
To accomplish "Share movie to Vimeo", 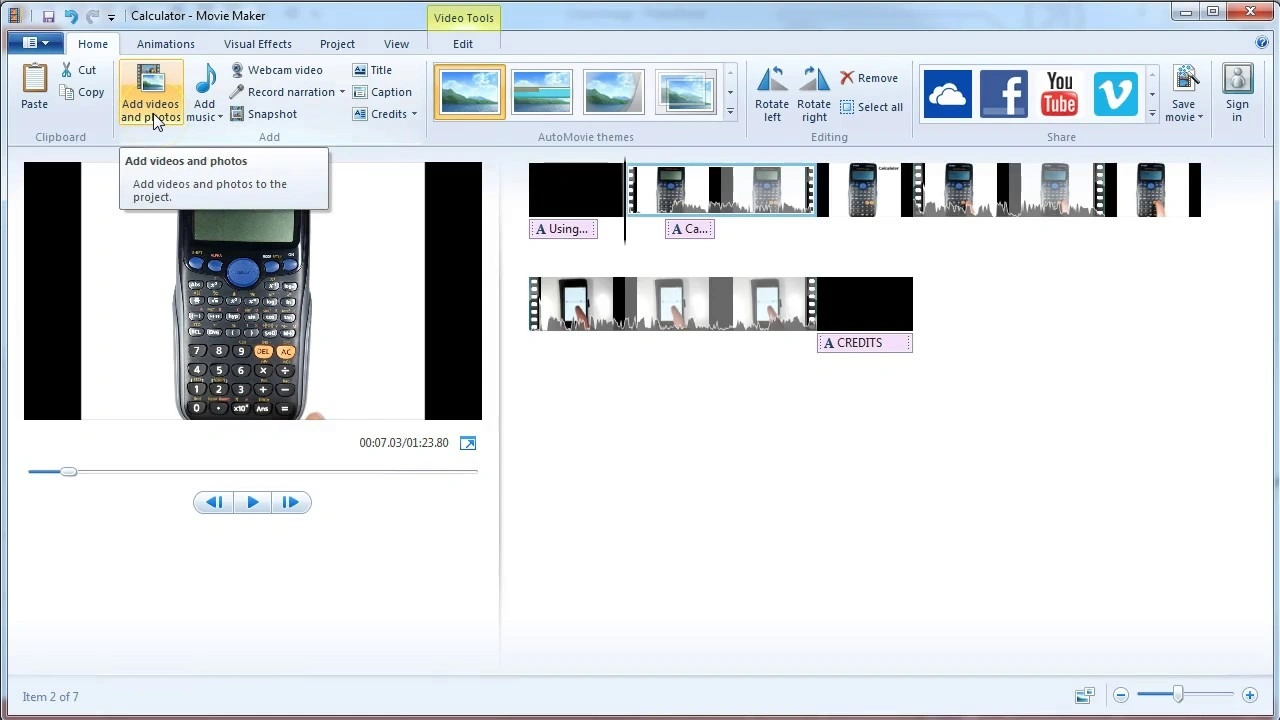I will click(x=1115, y=94).
